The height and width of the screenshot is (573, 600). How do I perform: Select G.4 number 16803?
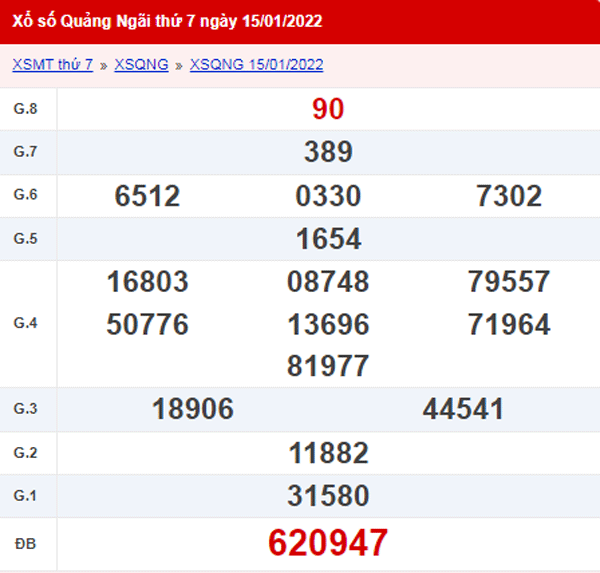click(147, 282)
